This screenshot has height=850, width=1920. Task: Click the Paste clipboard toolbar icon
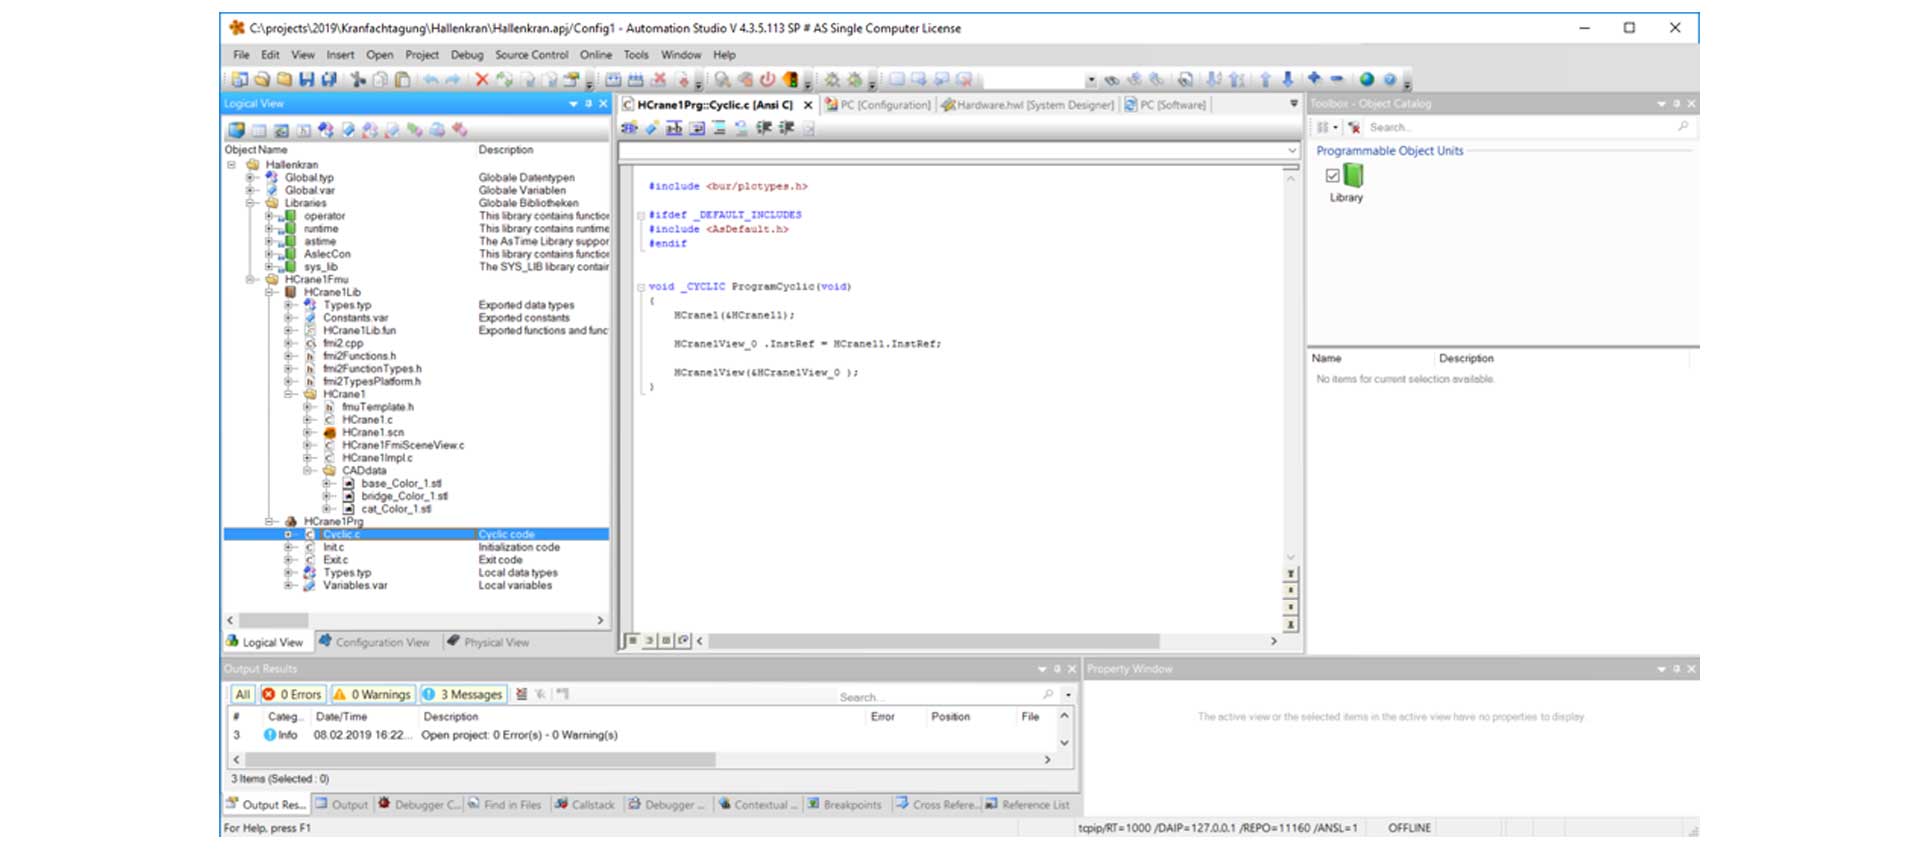click(402, 79)
